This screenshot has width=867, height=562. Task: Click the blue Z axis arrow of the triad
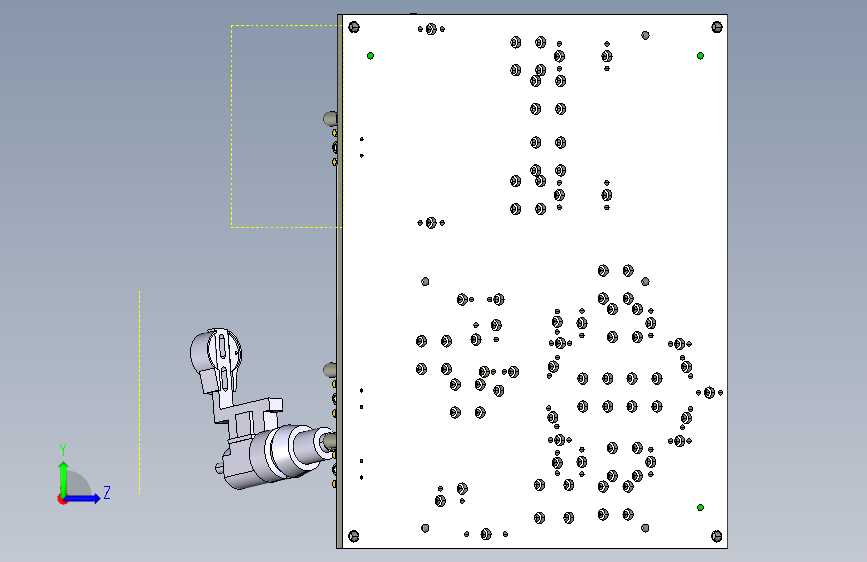[x=84, y=498]
